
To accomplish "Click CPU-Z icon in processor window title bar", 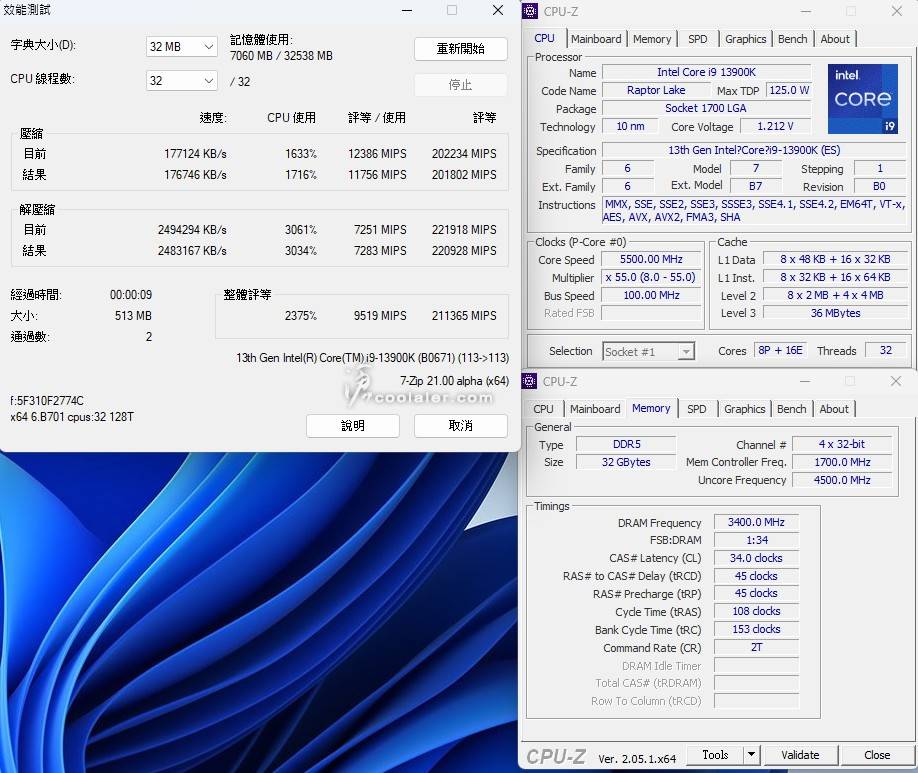I will click(530, 12).
